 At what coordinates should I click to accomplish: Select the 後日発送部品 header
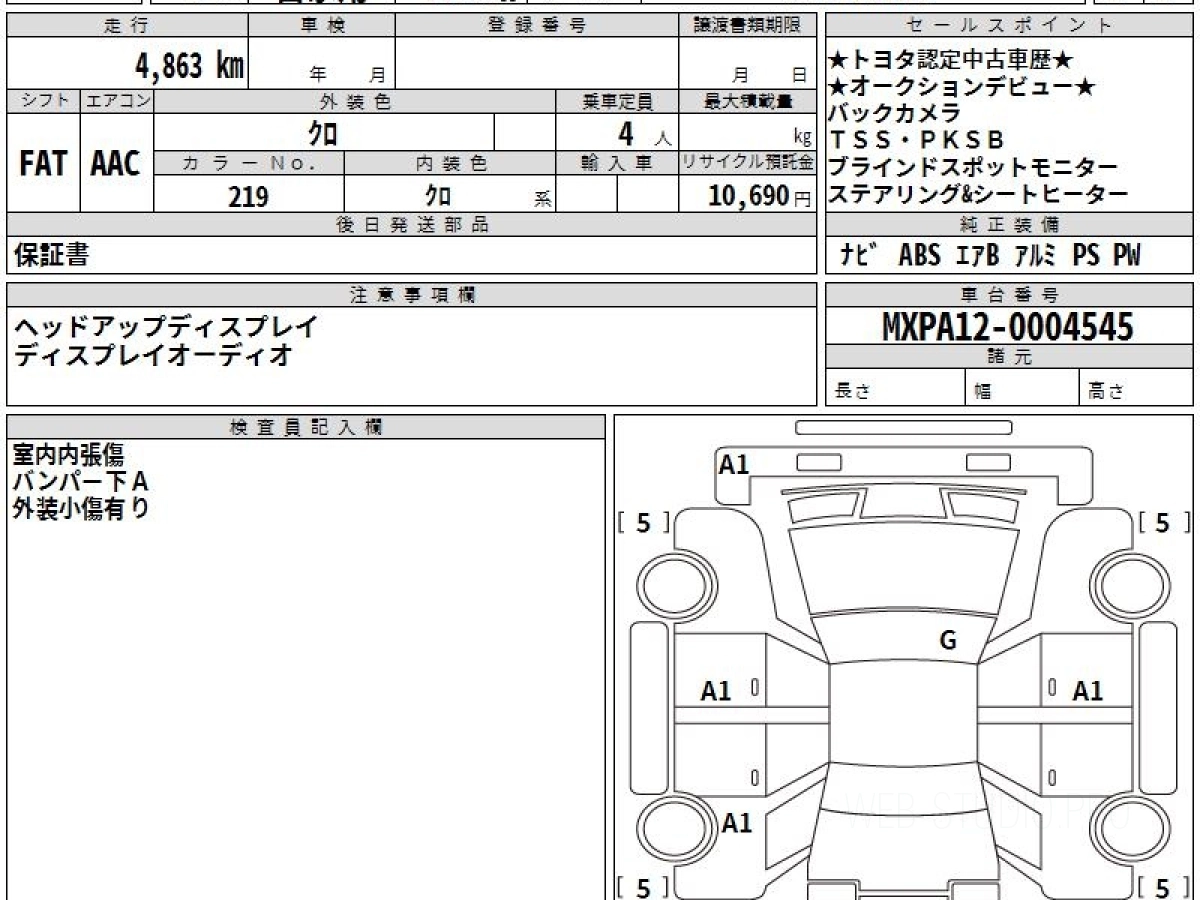tap(411, 225)
